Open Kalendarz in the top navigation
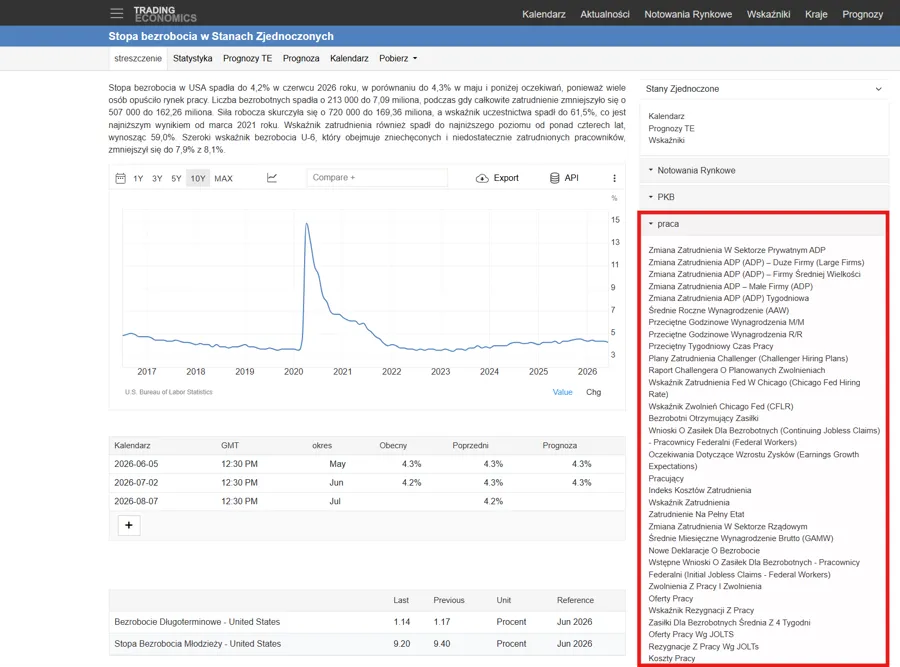Viewport: 900px width, 667px height. (544, 14)
